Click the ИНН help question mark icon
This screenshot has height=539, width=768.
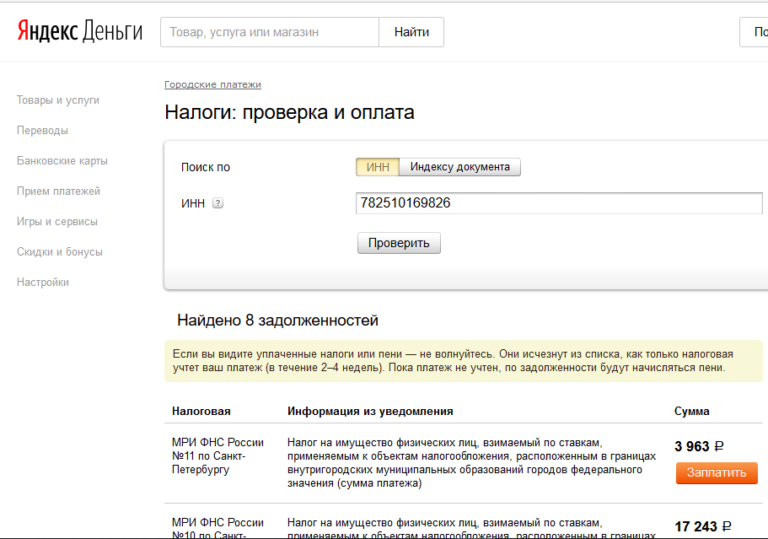pos(217,203)
